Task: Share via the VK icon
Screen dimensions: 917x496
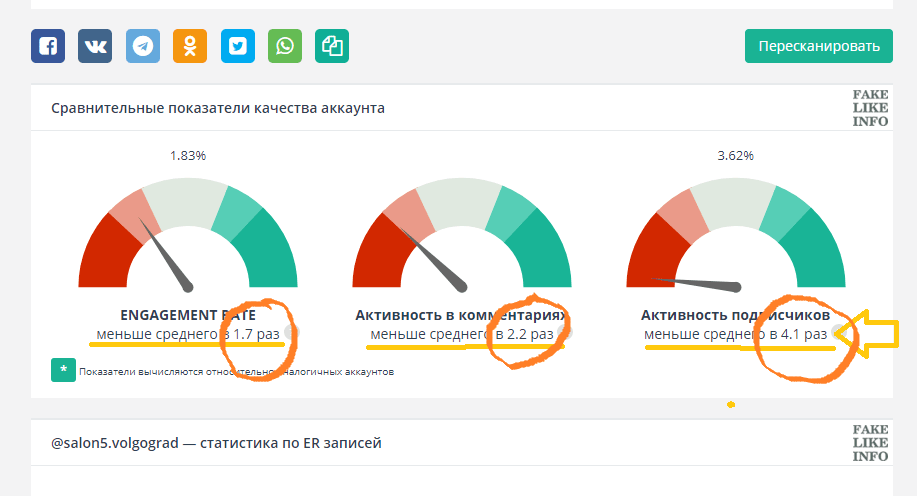Action: [95, 46]
